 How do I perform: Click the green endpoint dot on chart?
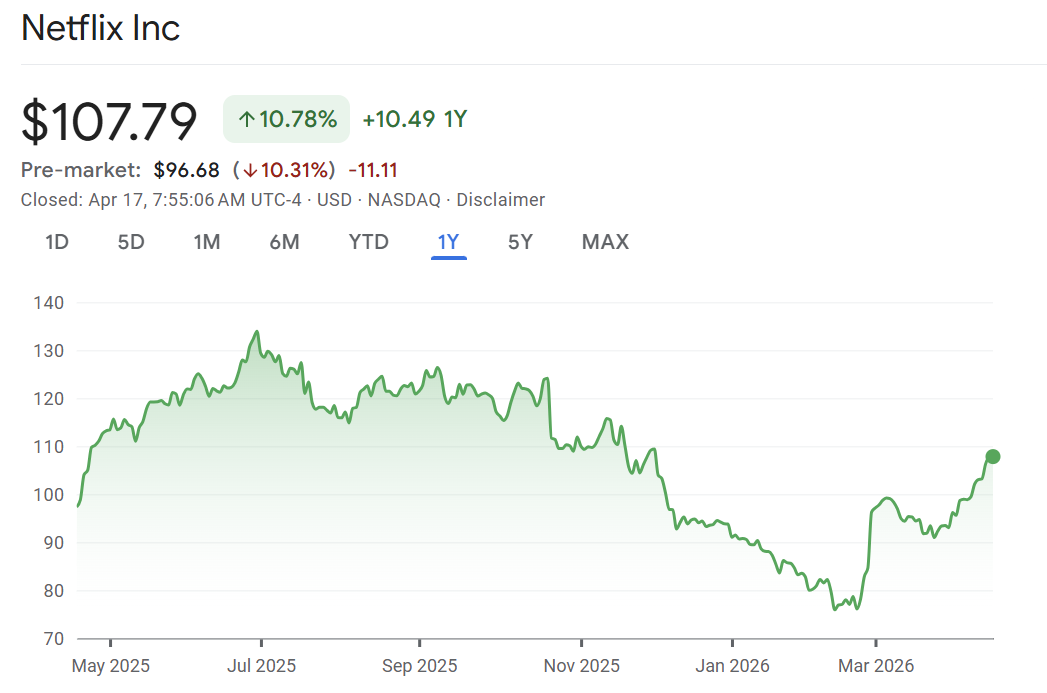point(992,457)
